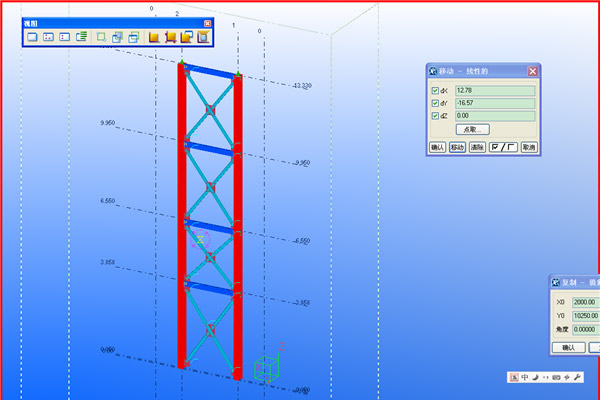
Task: Click the dX value field showing 12.78
Action: pos(495,91)
